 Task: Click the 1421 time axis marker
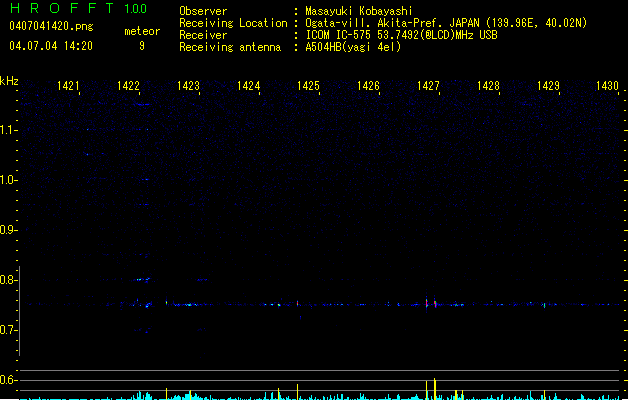(x=68, y=86)
